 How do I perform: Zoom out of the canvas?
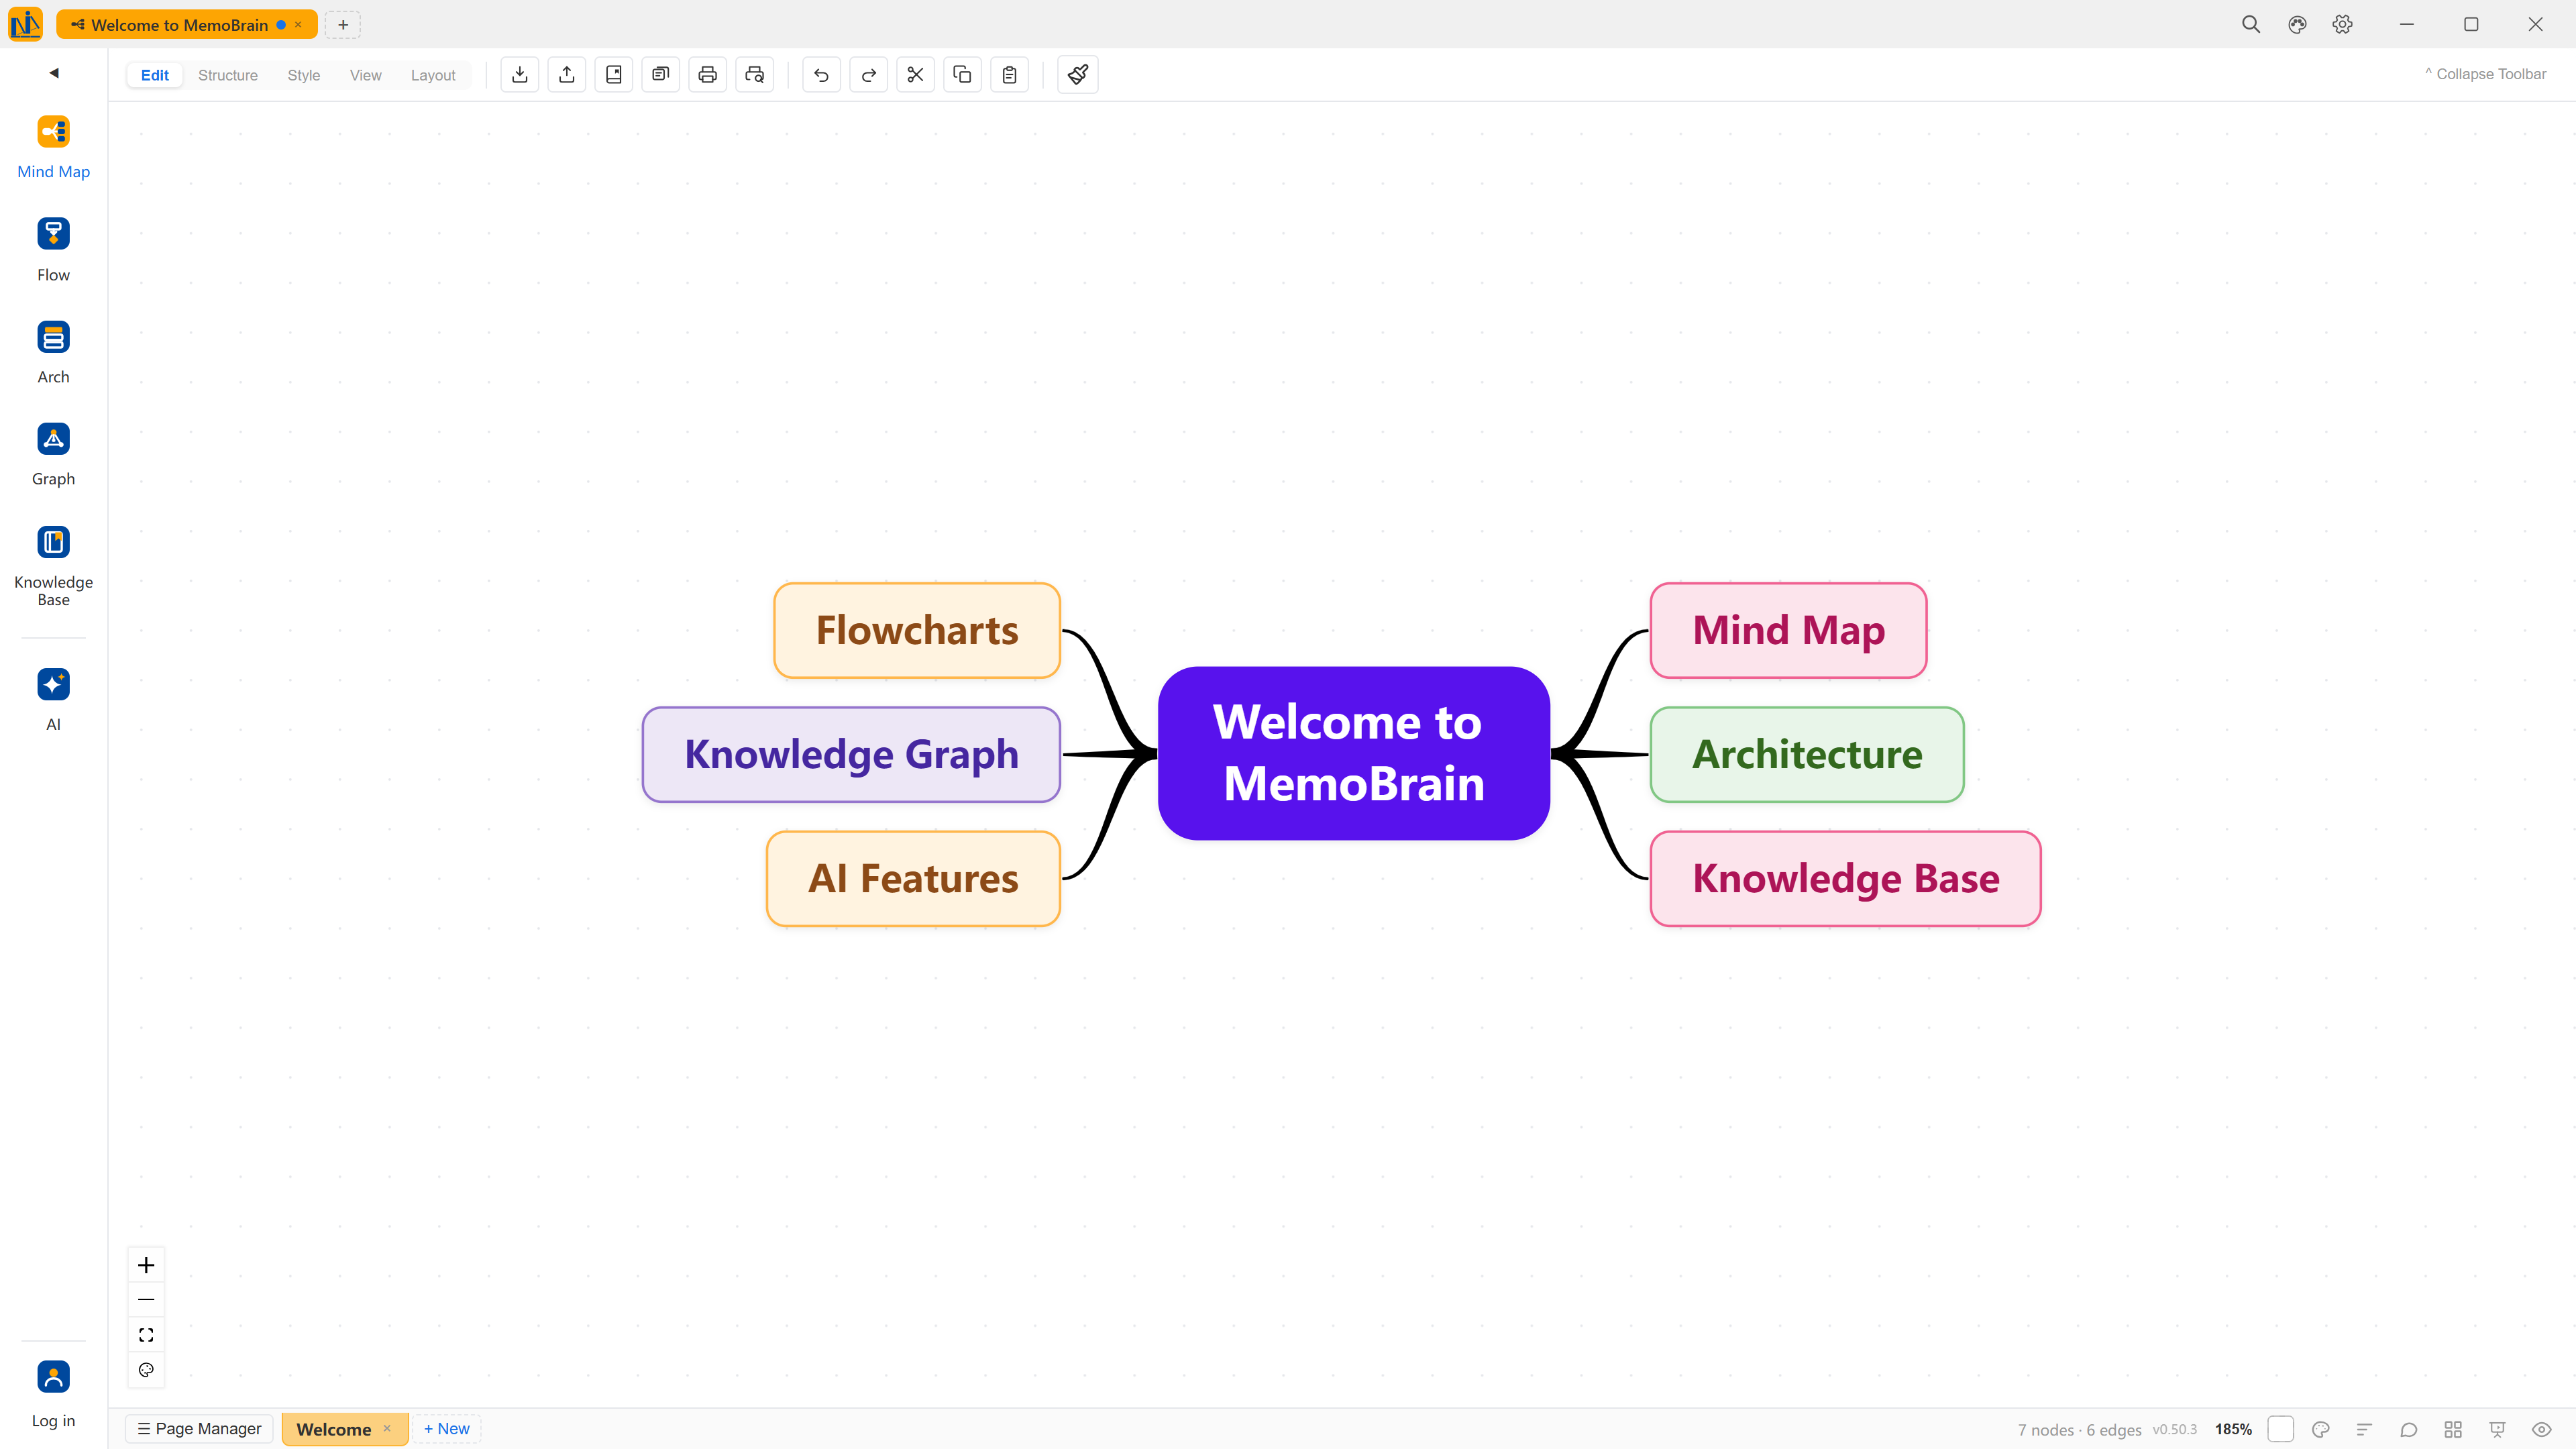[146, 1300]
